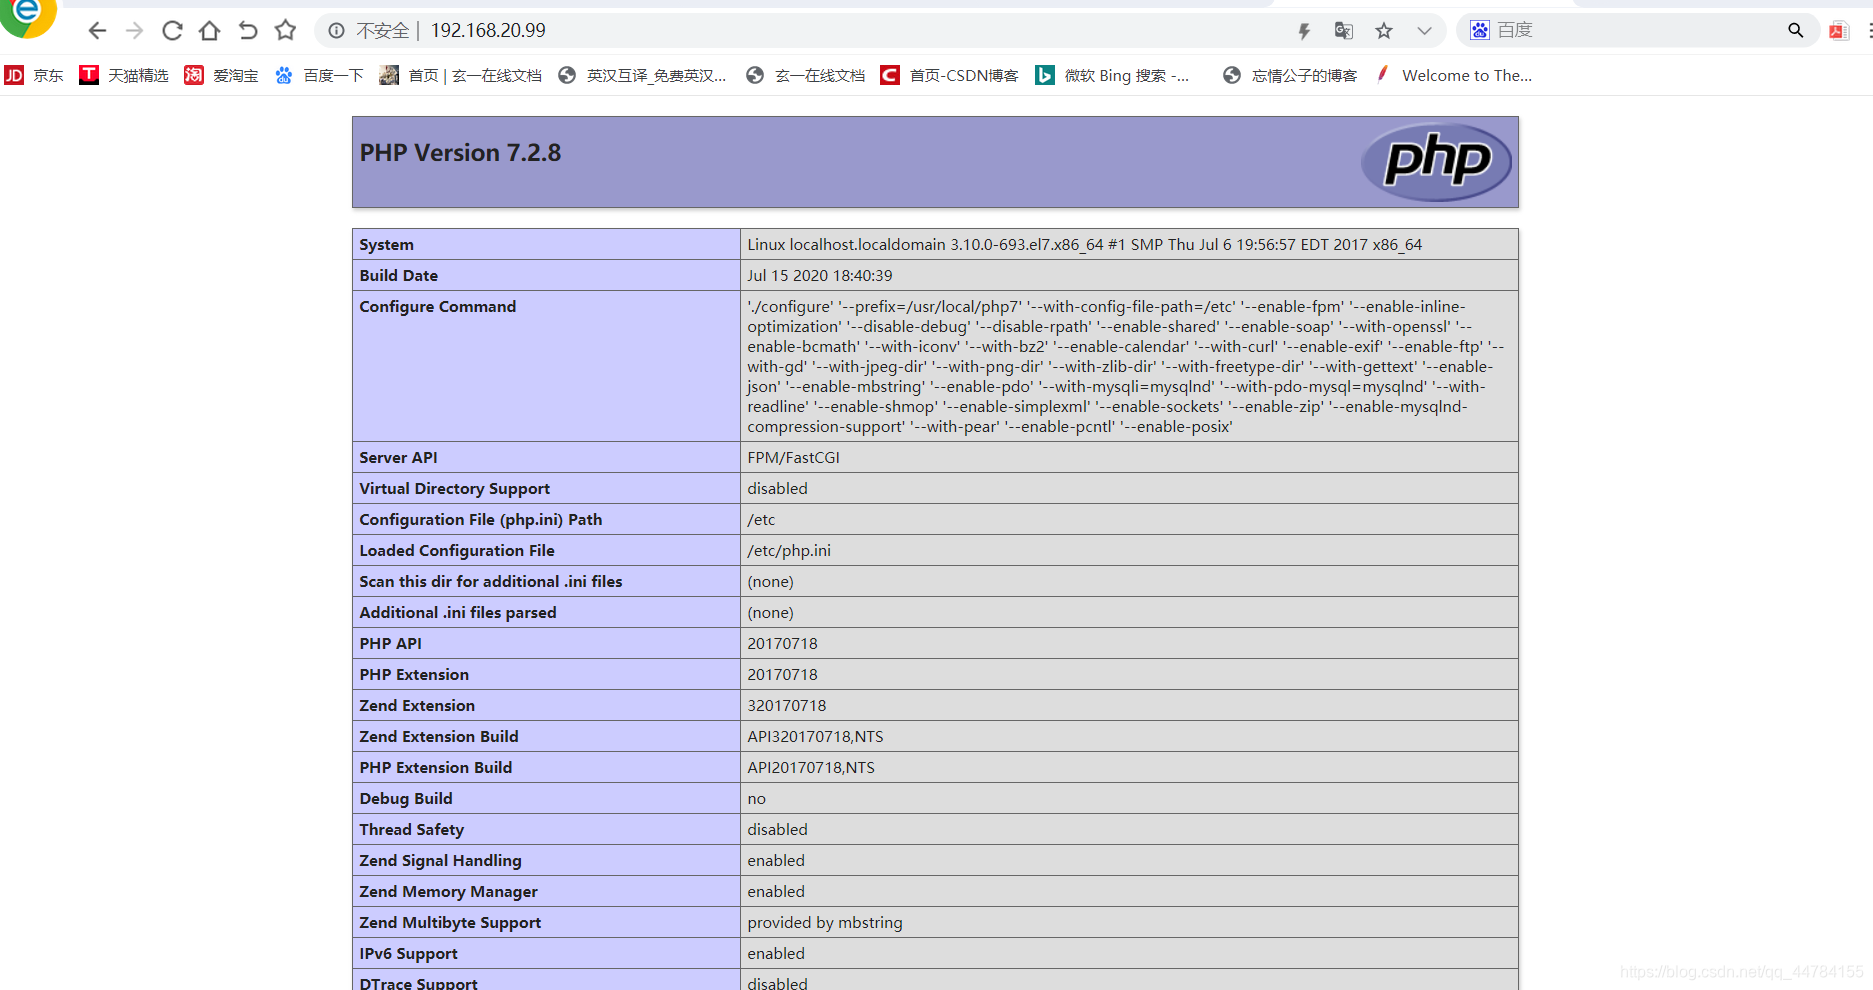Click the Zend Extension value 320170718
The width and height of the screenshot is (1873, 990).
coord(787,706)
